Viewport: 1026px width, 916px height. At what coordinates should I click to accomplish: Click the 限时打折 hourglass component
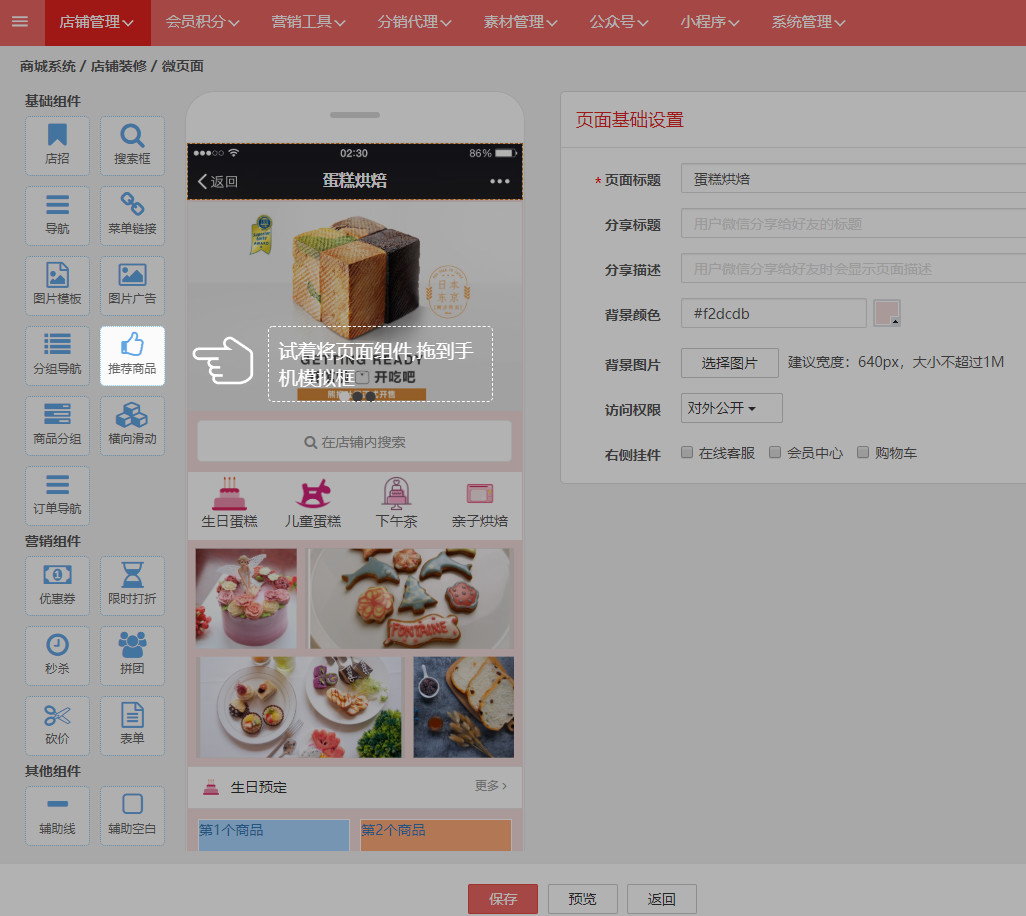tap(132, 585)
